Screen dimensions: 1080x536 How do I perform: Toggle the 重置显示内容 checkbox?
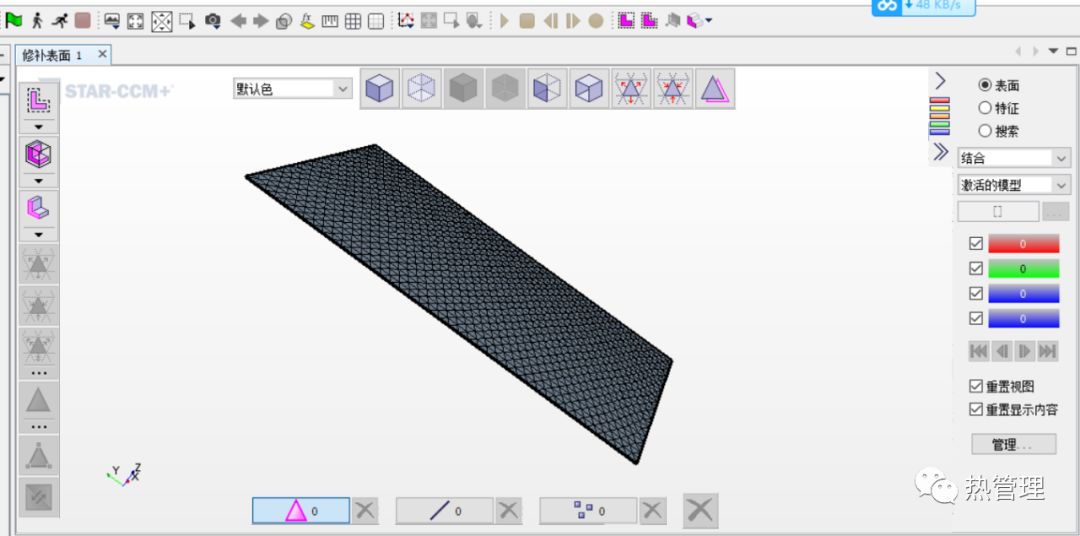(x=975, y=409)
